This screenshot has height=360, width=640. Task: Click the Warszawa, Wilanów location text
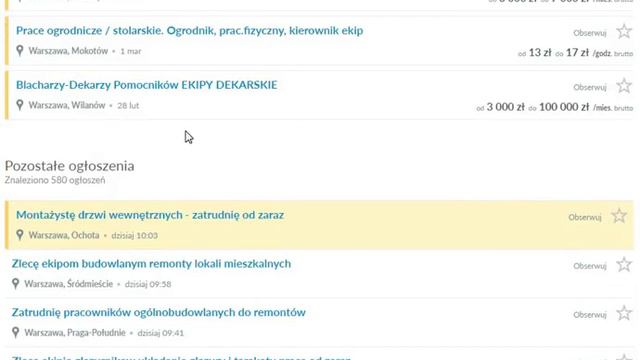(67, 105)
